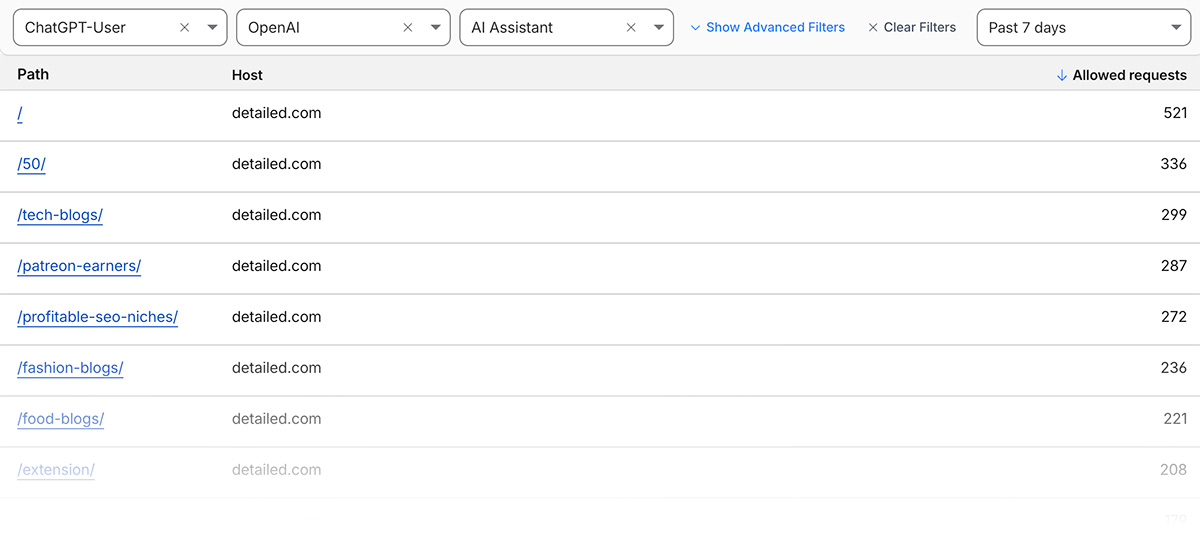Sort by the Path column header
The width and height of the screenshot is (1200, 543).
(33, 75)
